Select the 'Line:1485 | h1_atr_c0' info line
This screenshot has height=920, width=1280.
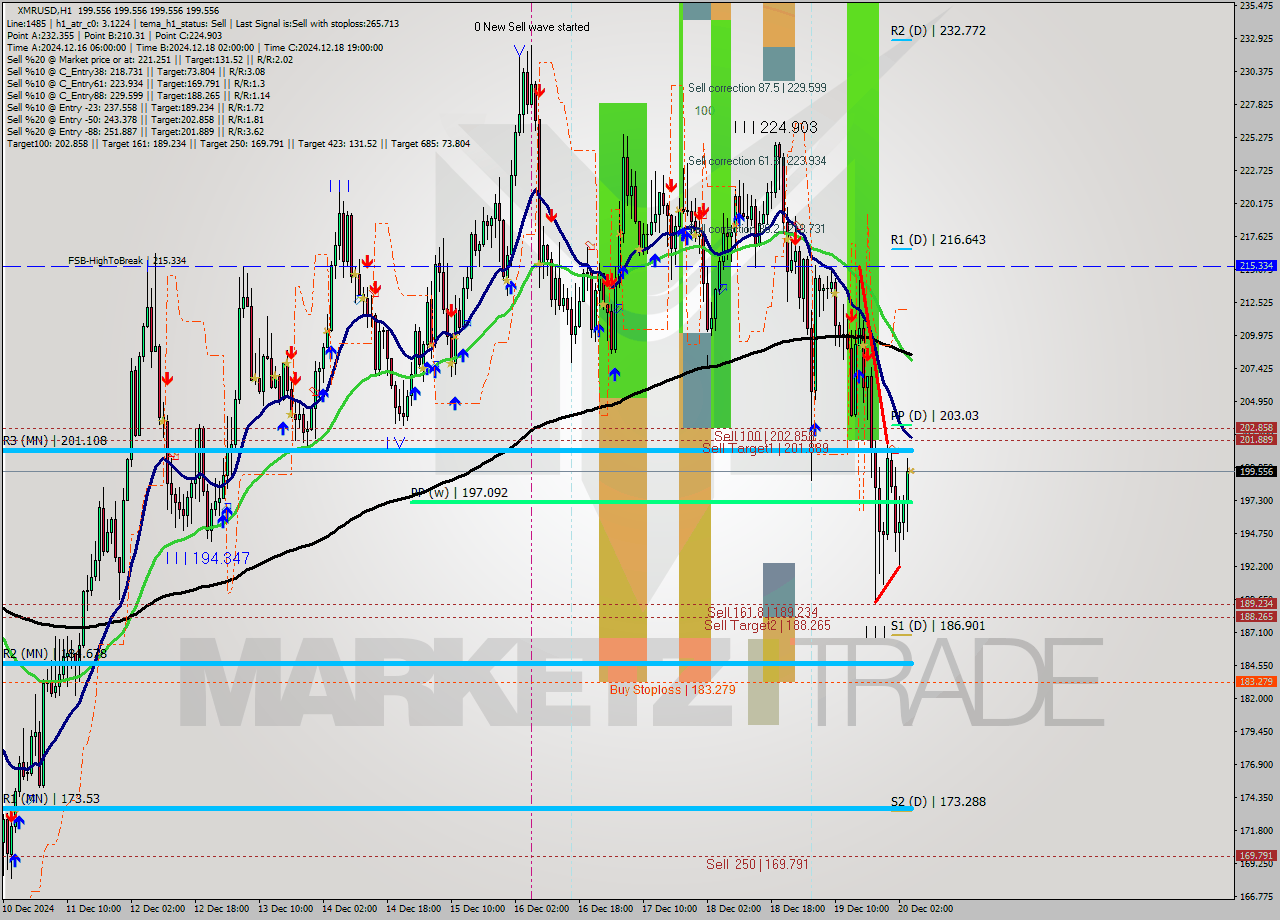pos(203,24)
